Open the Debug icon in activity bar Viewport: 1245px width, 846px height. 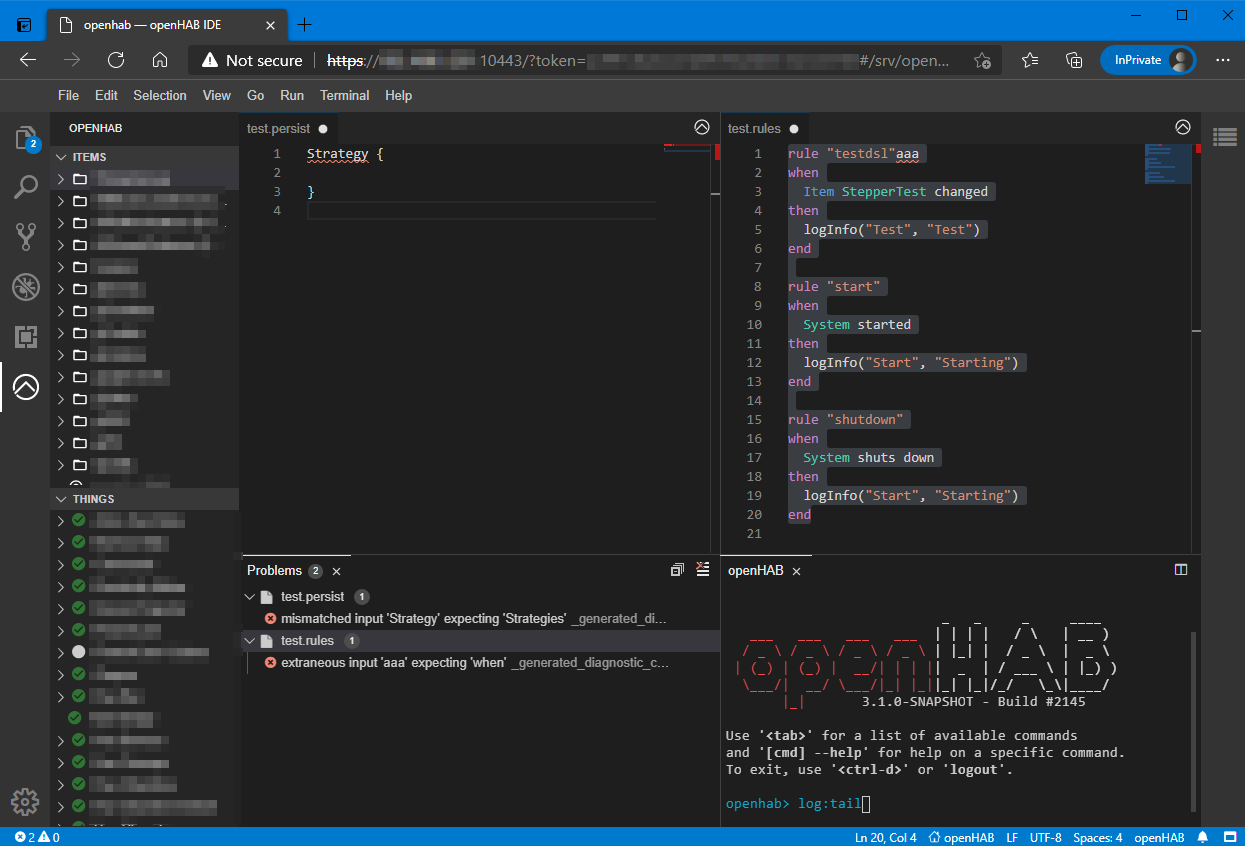25,287
